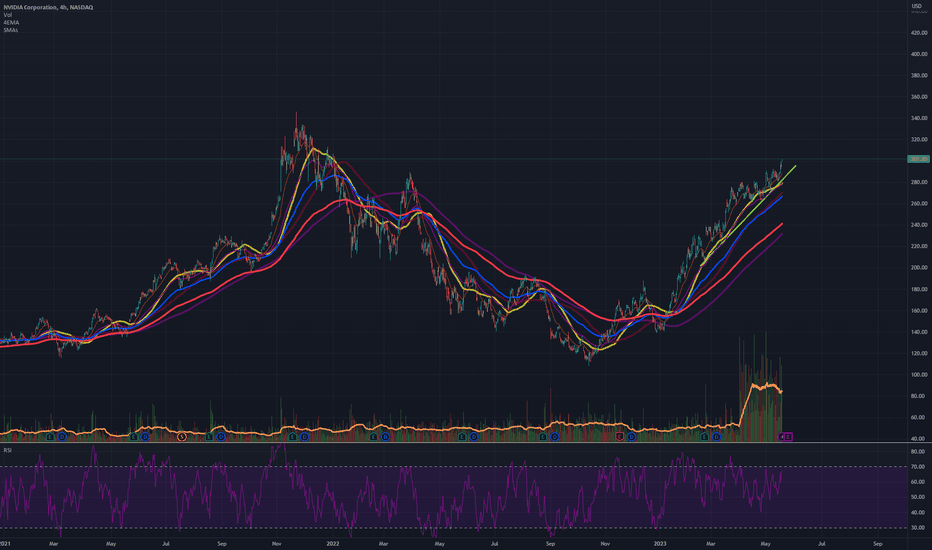932x550 pixels.
Task: Select the Aug 2021 earnings marker before Sep
Action: coord(209,437)
